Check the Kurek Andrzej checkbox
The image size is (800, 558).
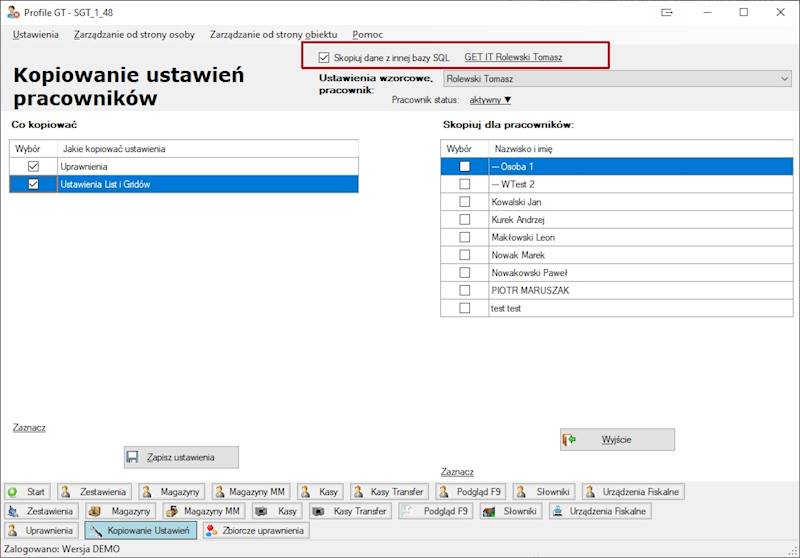464,219
